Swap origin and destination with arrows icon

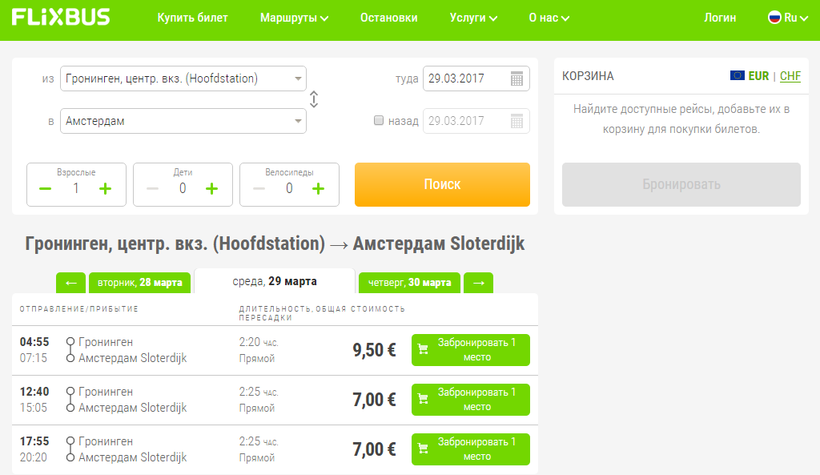tap(314, 100)
